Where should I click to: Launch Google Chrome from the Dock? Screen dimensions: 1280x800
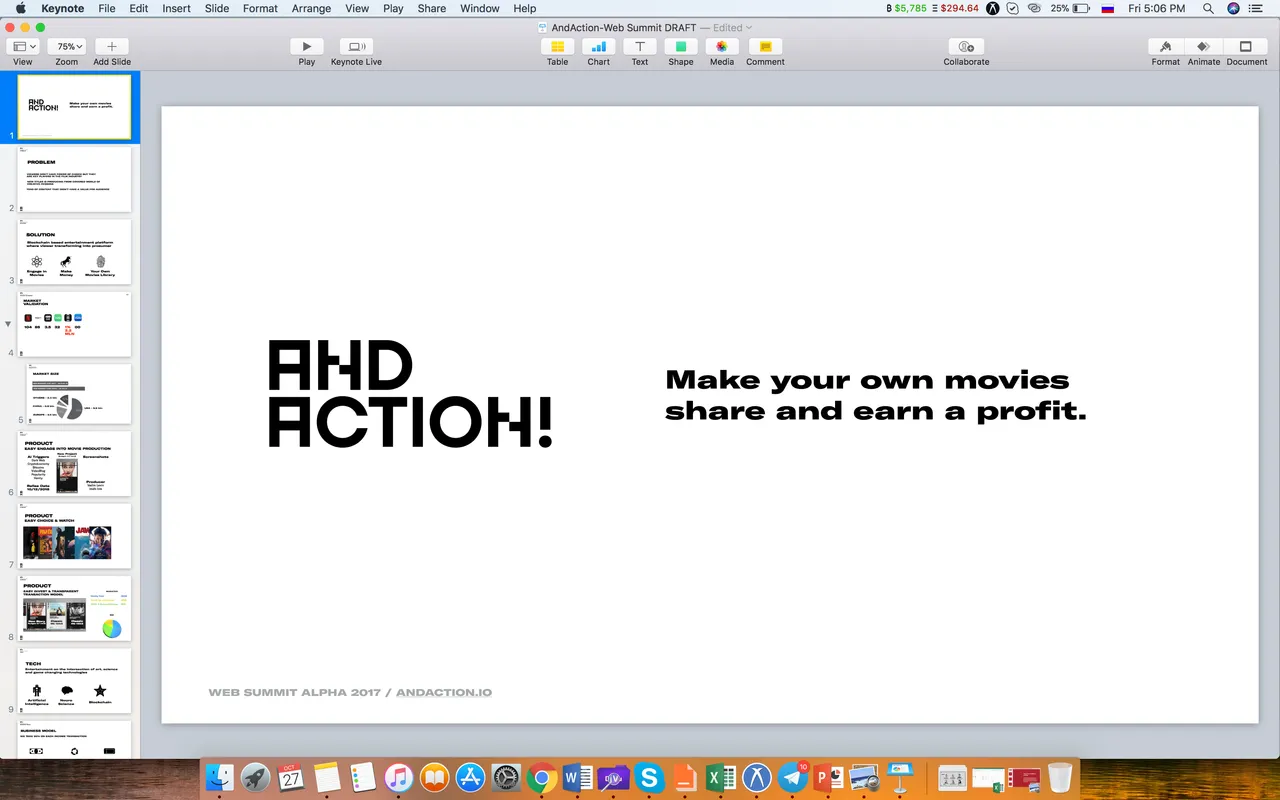point(542,777)
